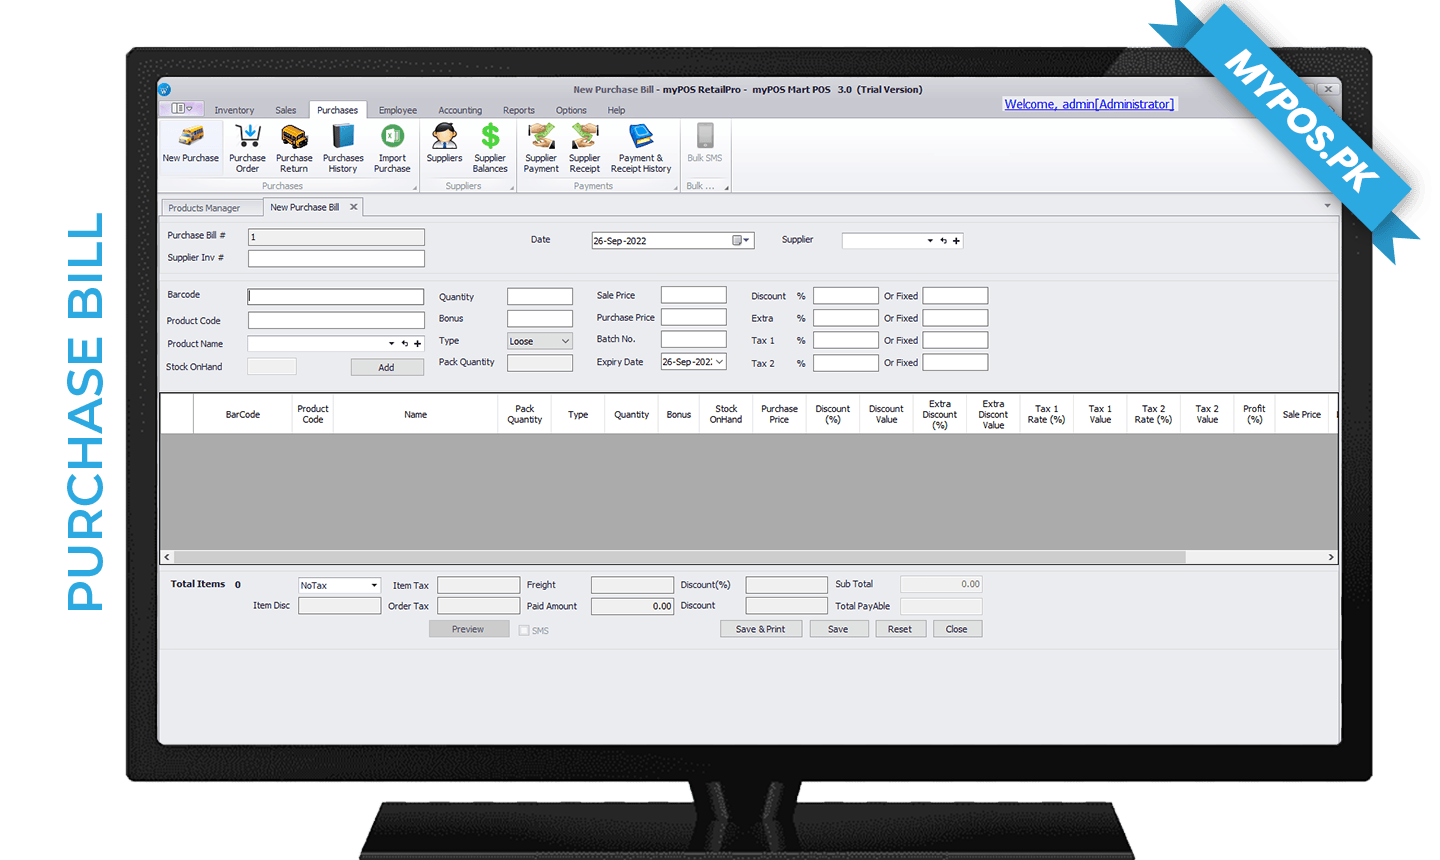This screenshot has height=860, width=1440.
Task: Click the Close button at the bottom of the form
Action: (x=957, y=629)
